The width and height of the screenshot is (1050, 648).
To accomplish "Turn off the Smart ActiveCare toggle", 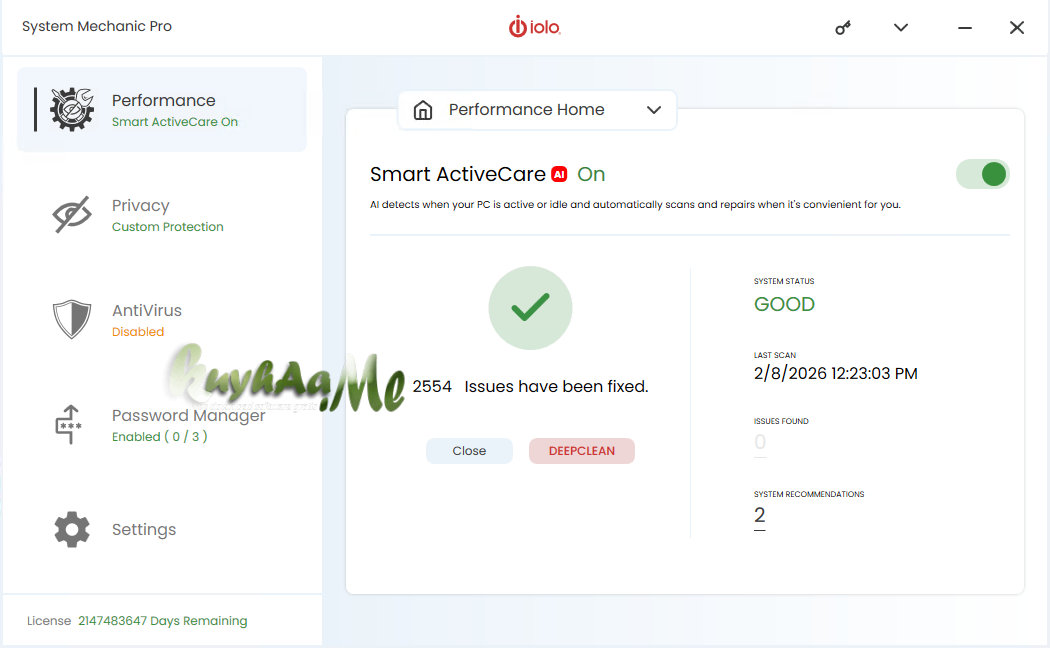I will pyautogui.click(x=982, y=174).
